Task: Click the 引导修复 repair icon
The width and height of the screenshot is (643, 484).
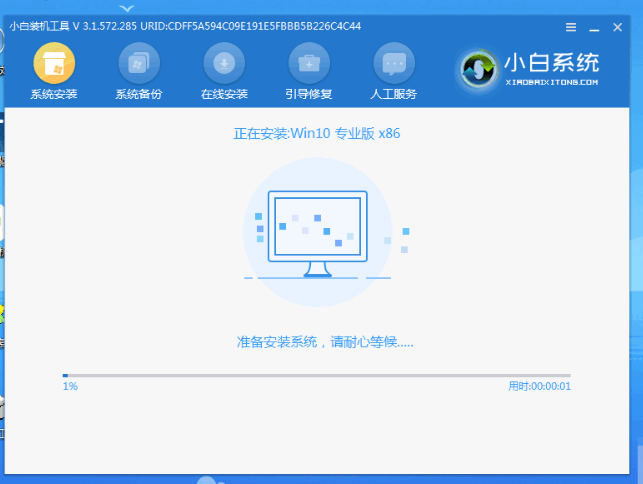Action: 309,64
